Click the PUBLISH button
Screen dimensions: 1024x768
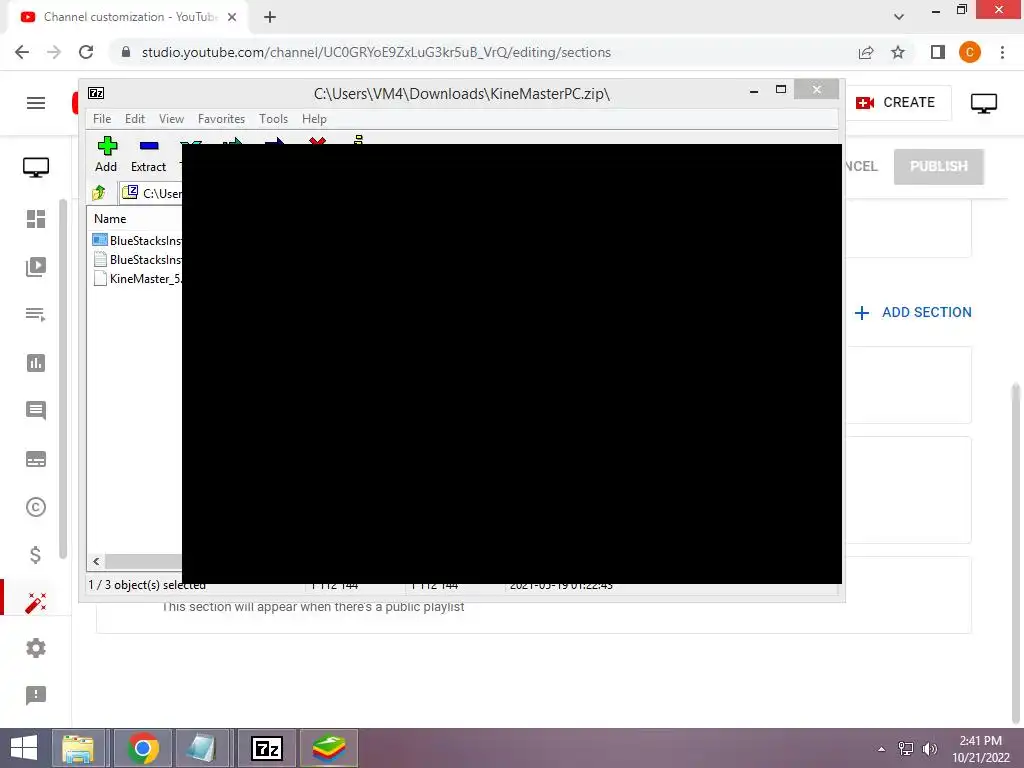tap(938, 167)
